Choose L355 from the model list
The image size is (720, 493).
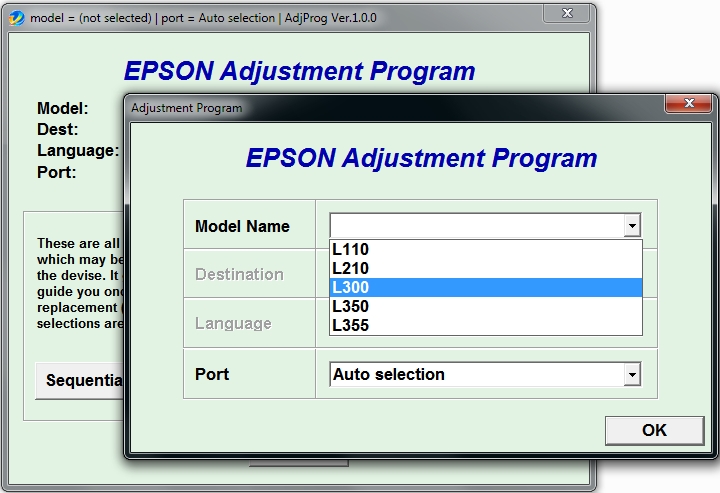coord(485,325)
